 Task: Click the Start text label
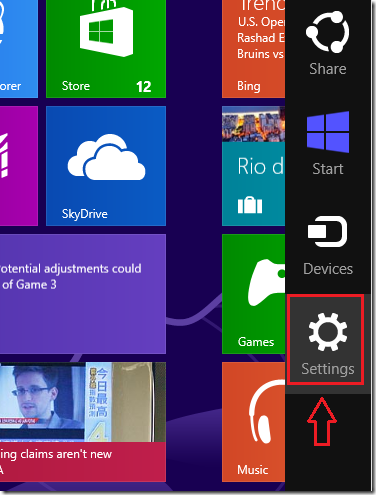pyautogui.click(x=328, y=169)
